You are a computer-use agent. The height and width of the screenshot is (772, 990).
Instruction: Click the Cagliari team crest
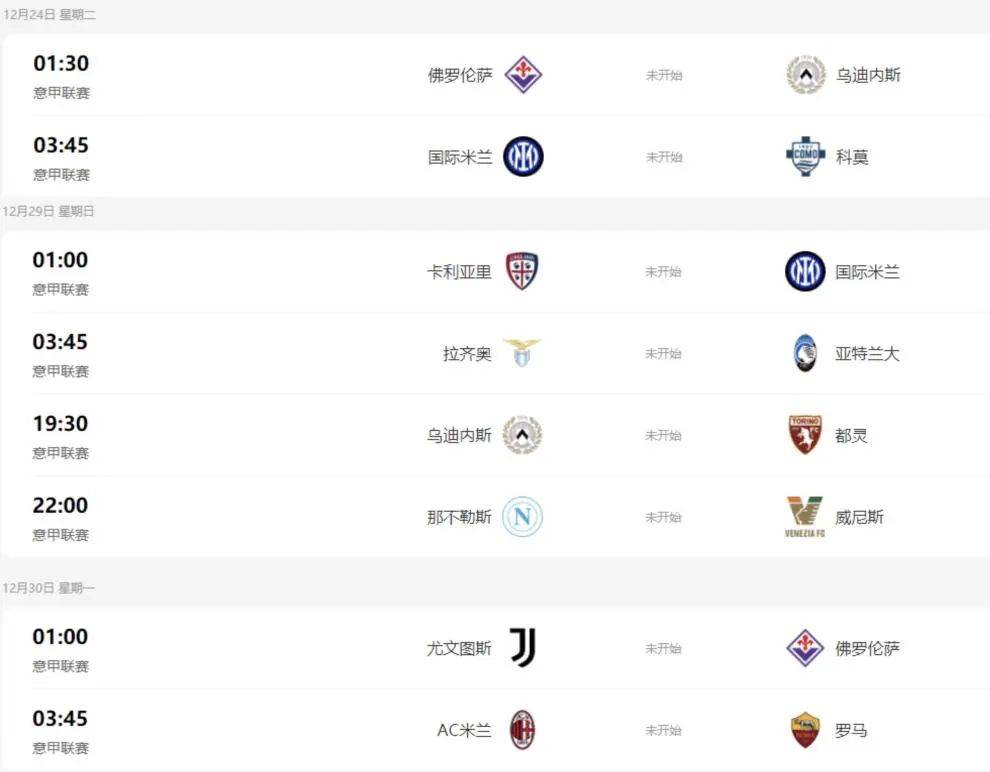(522, 271)
